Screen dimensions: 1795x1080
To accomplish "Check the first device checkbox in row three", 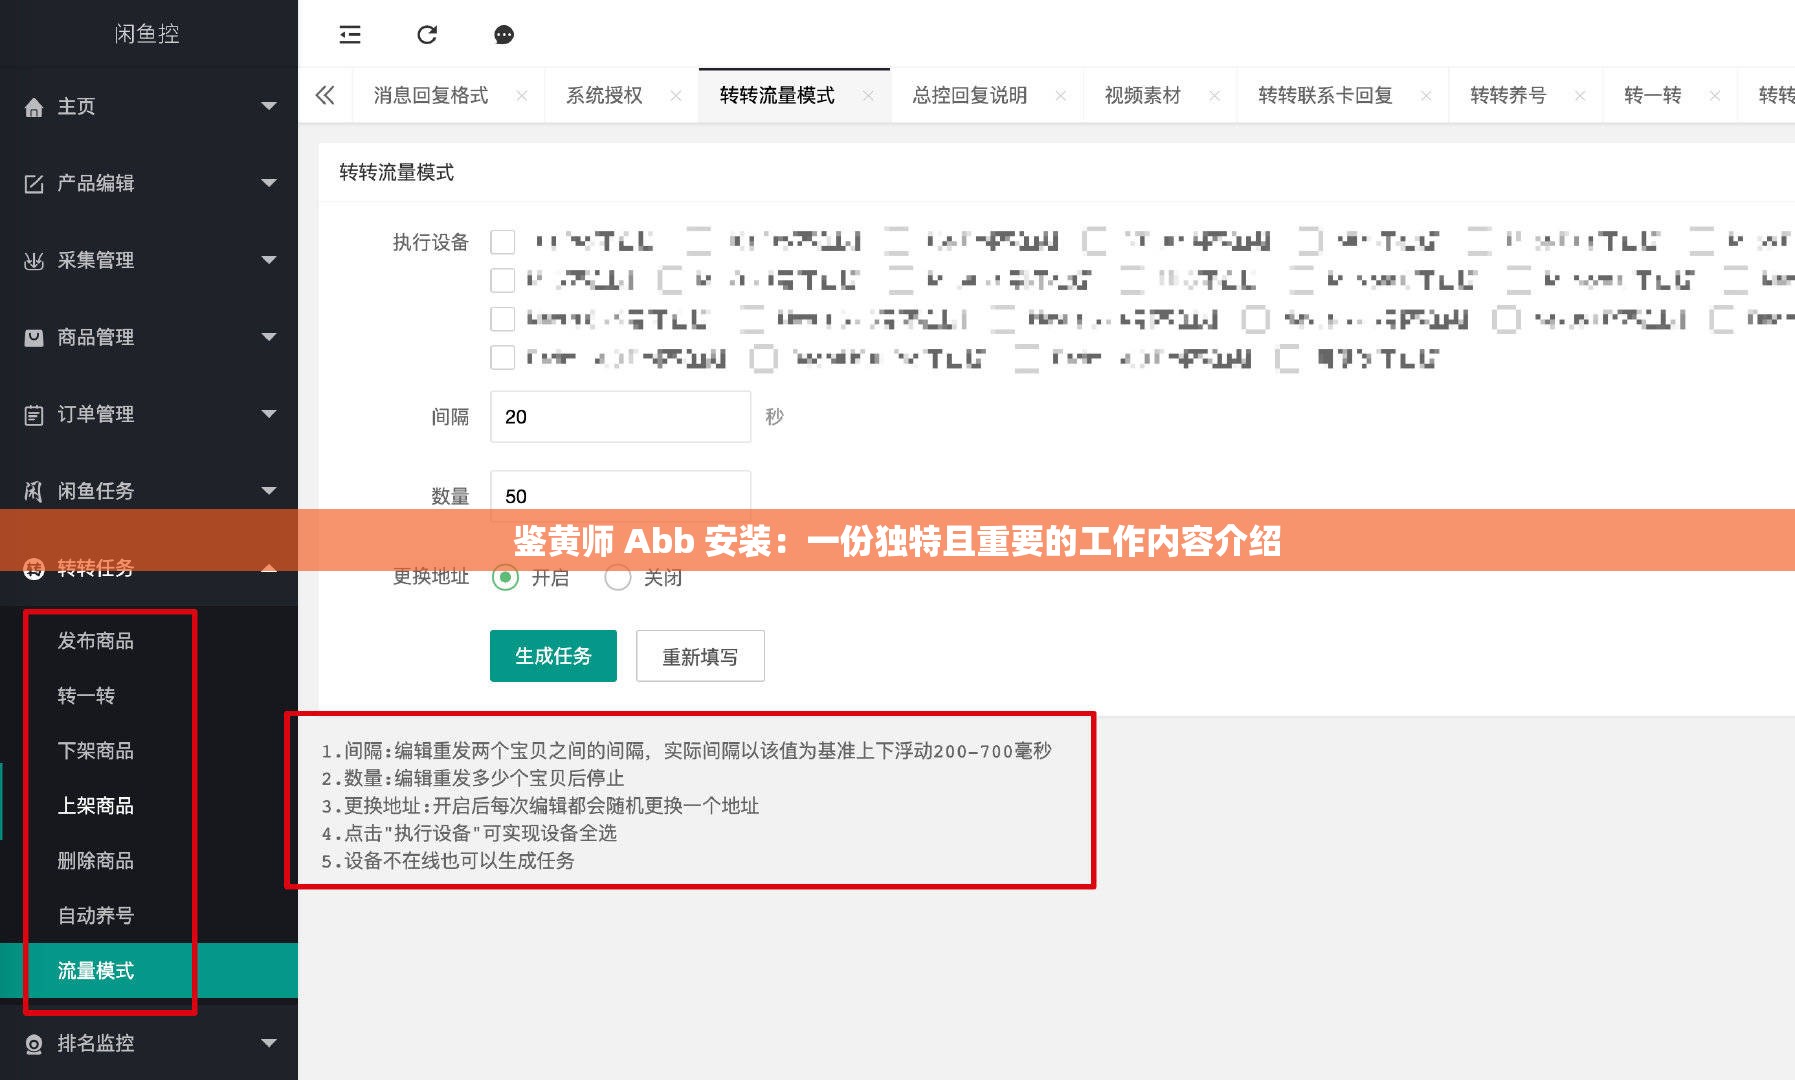I will tap(503, 319).
